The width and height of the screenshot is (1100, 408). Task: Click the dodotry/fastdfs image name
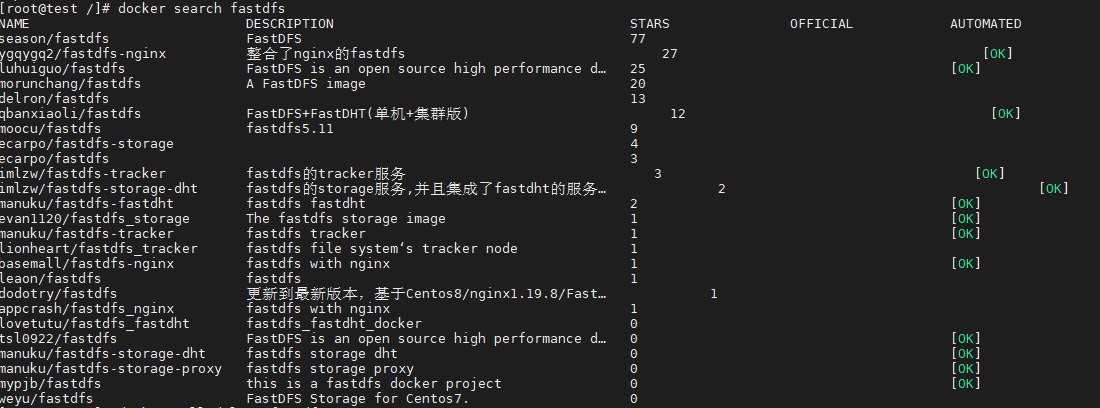tap(58, 294)
